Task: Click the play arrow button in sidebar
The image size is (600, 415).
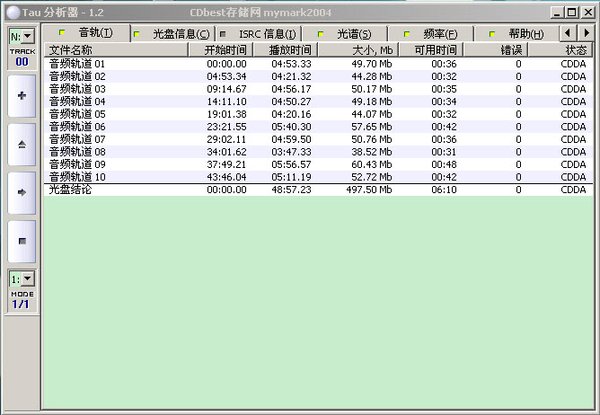Action: click(22, 192)
